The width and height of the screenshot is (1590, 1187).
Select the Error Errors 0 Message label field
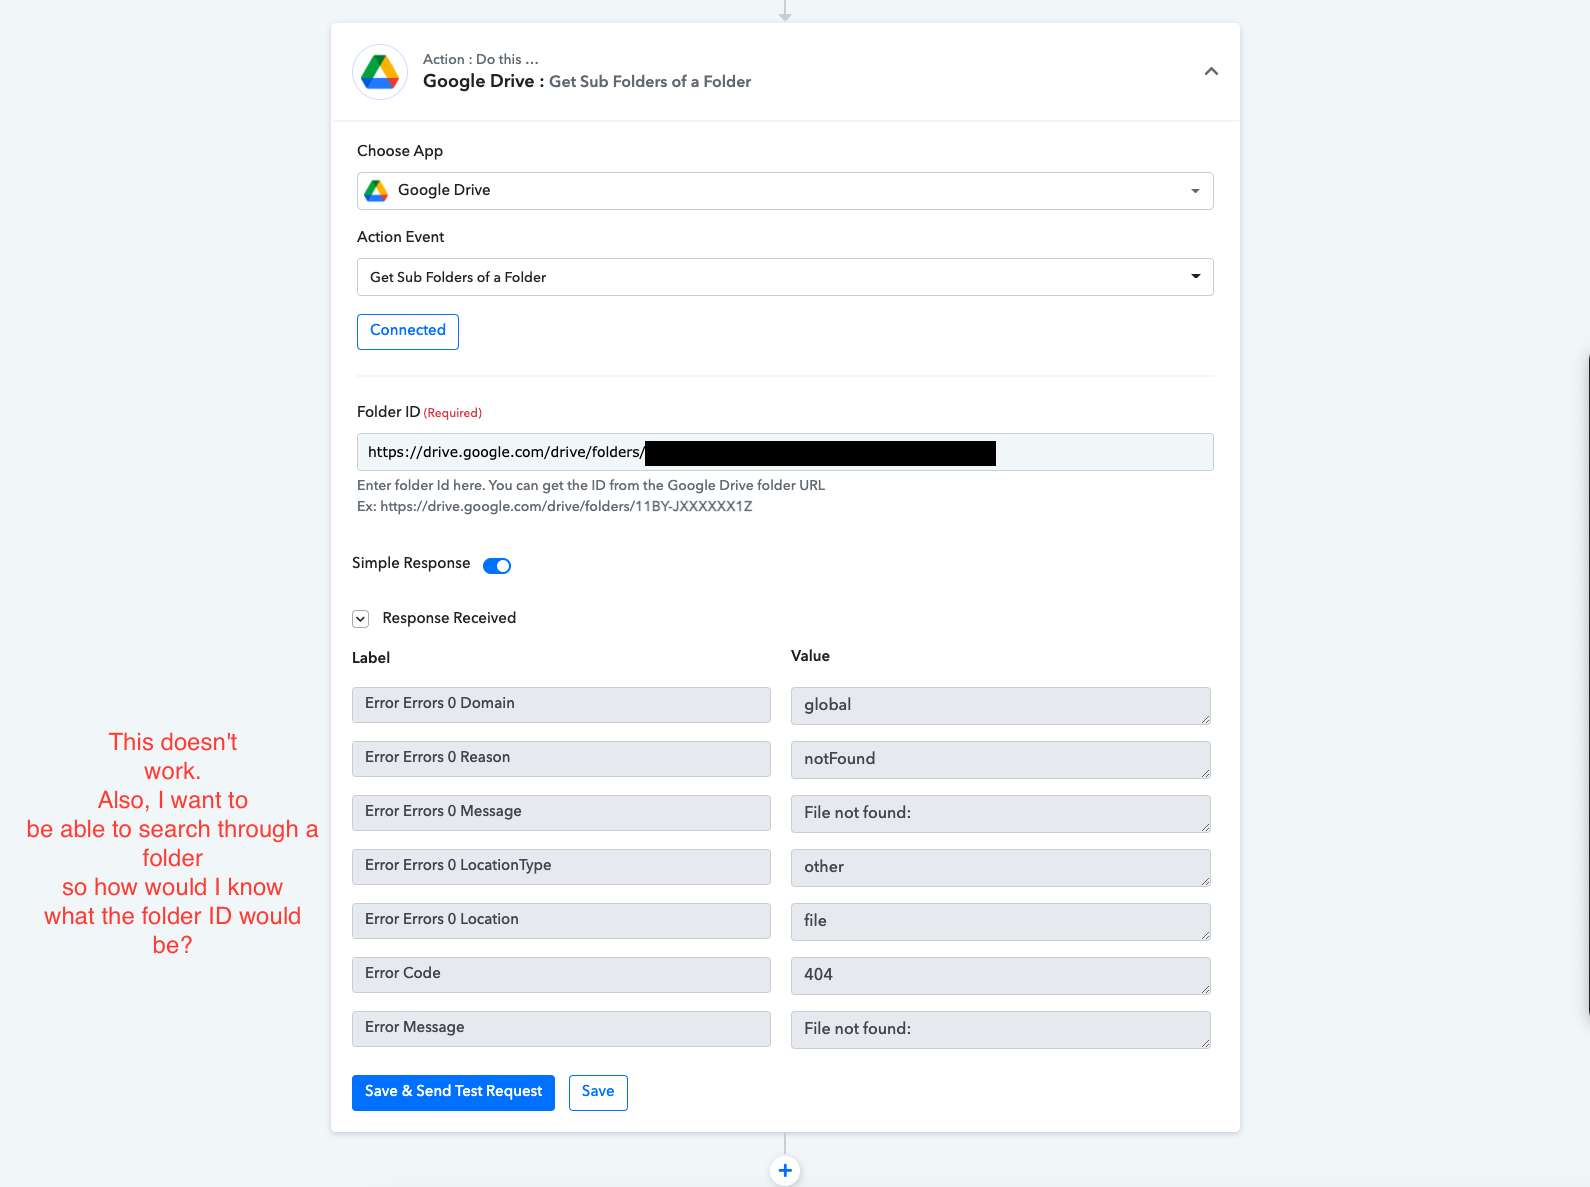(x=561, y=812)
